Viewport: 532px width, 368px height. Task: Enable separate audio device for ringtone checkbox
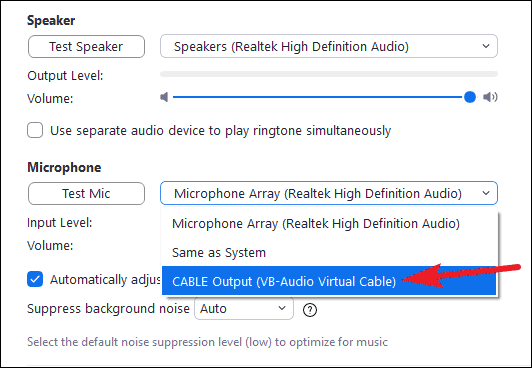(35, 130)
